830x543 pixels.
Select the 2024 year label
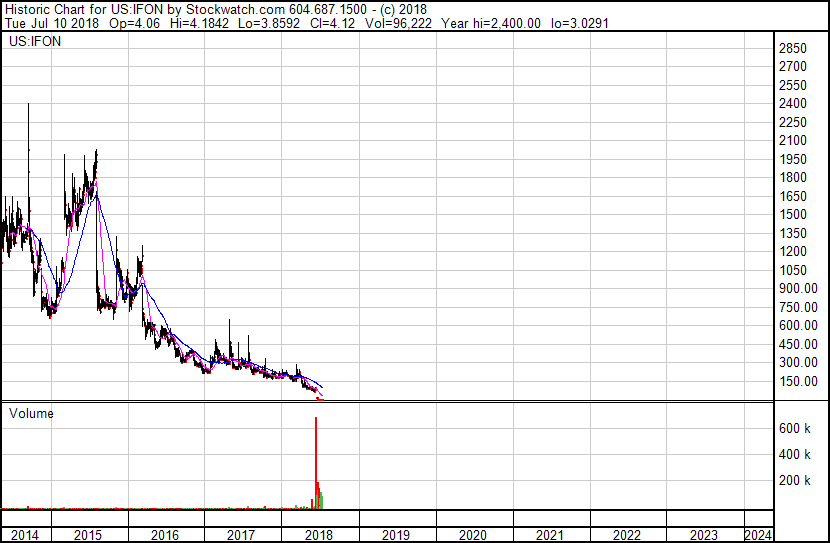(x=757, y=535)
